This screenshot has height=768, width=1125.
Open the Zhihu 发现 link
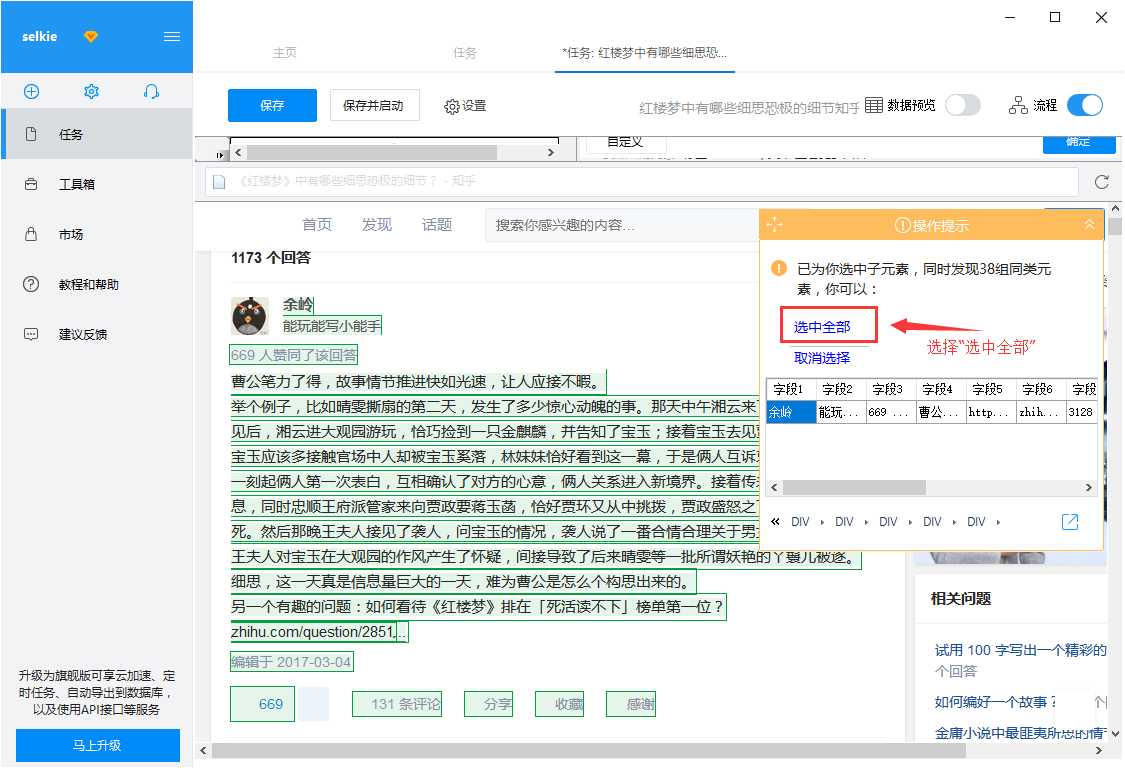(x=377, y=225)
